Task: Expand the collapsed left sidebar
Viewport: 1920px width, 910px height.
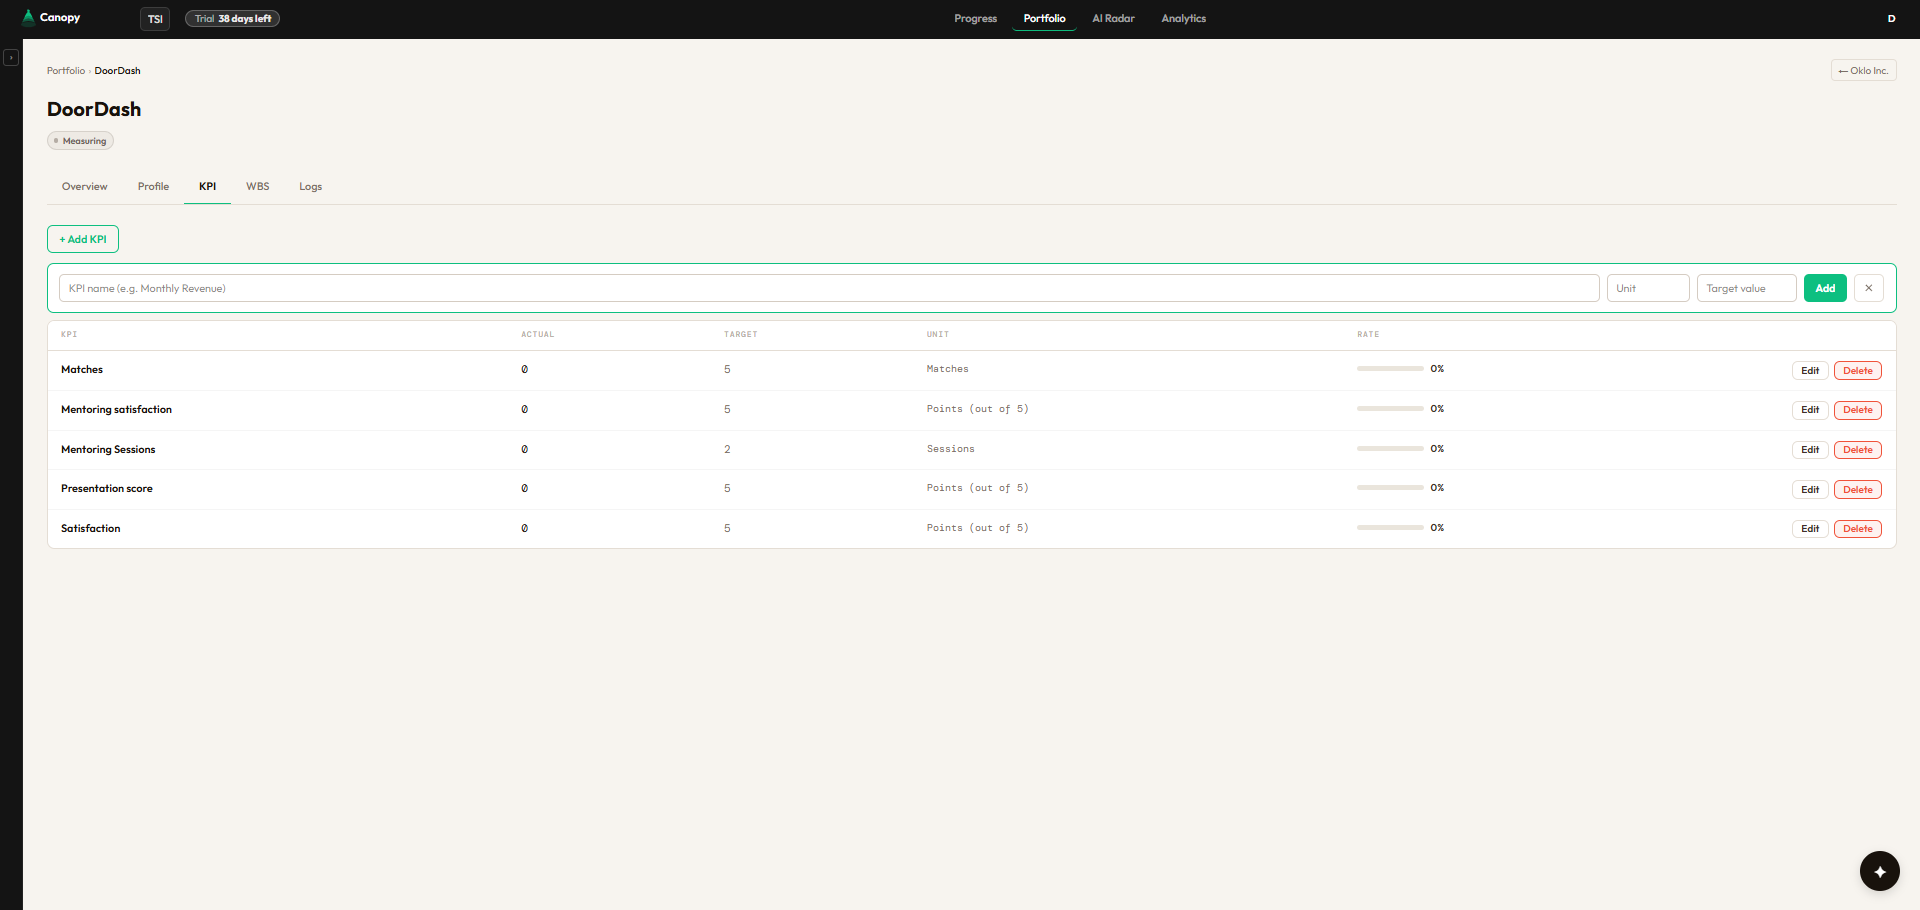Action: pos(11,58)
